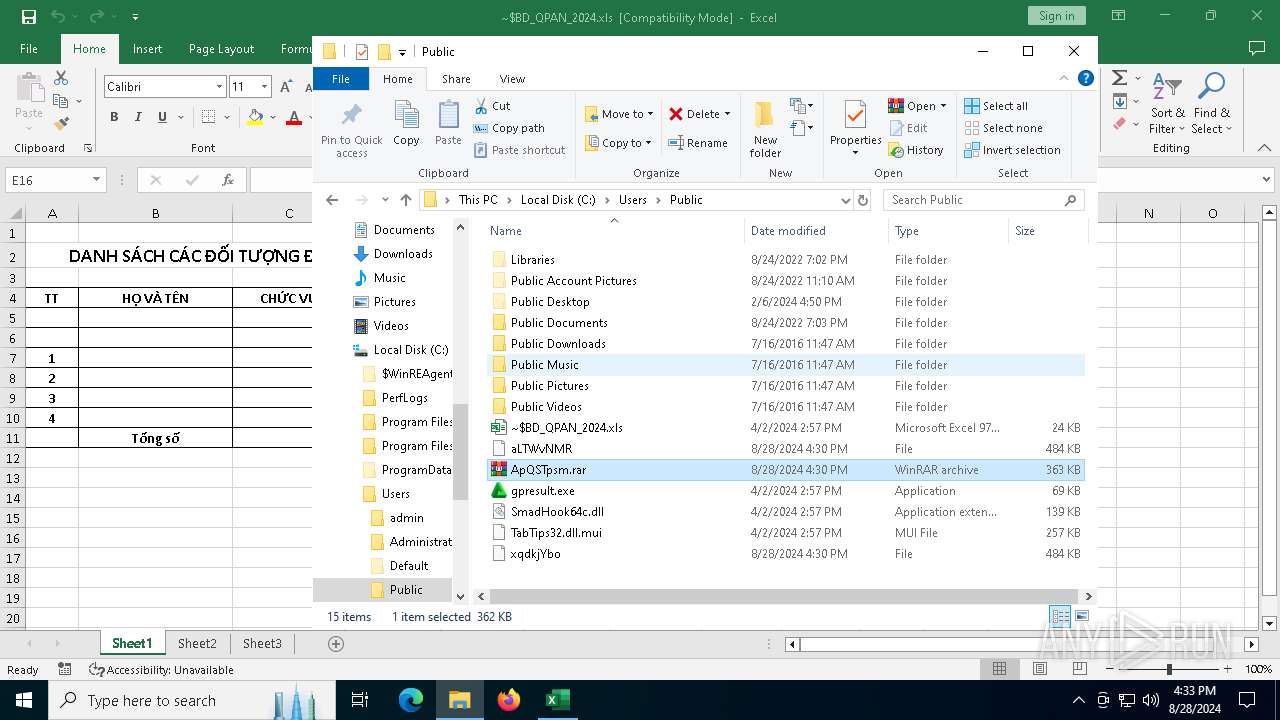1280x720 pixels.
Task: Click Excel Page Break Preview view icon
Action: click(1080, 669)
